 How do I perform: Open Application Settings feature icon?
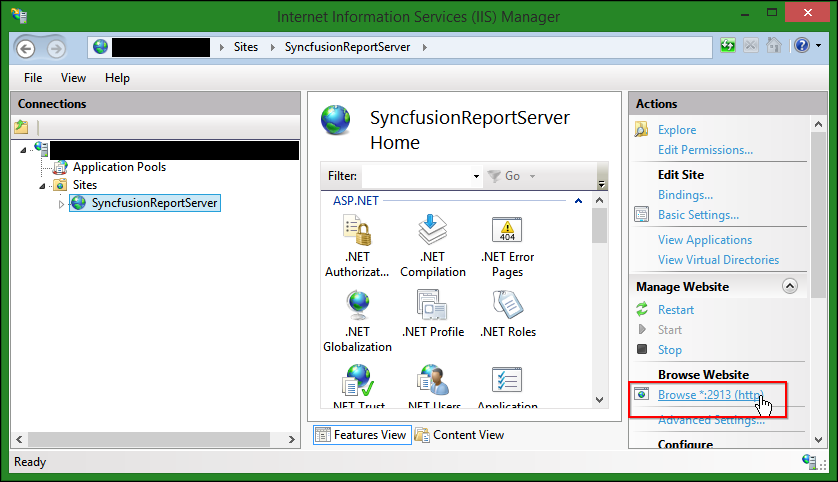[507, 380]
